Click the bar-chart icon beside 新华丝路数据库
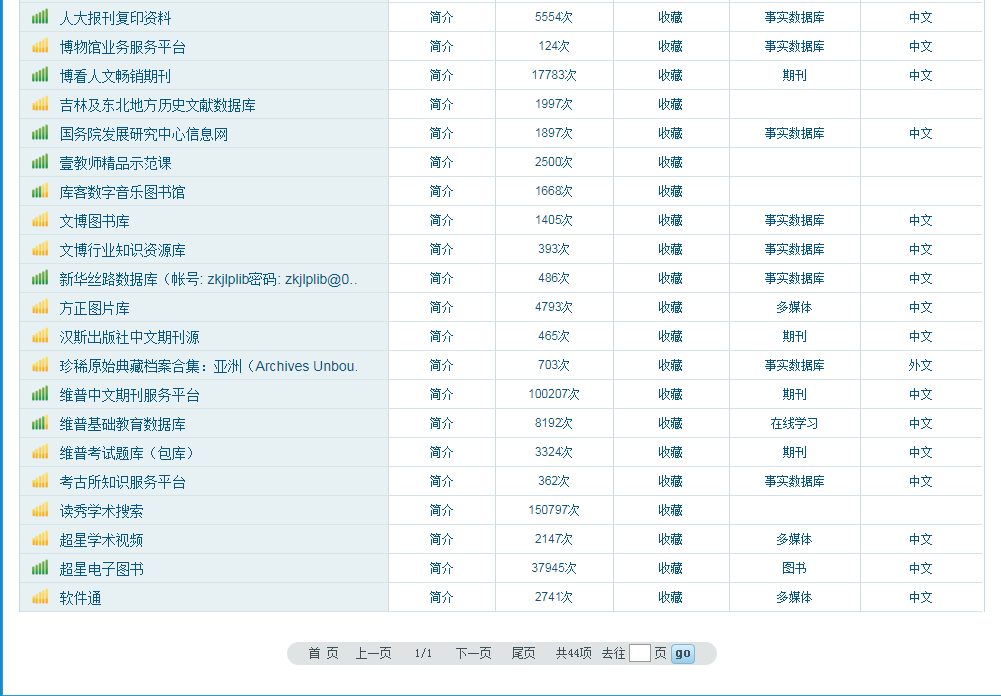This screenshot has height=696, width=1001. coord(40,278)
